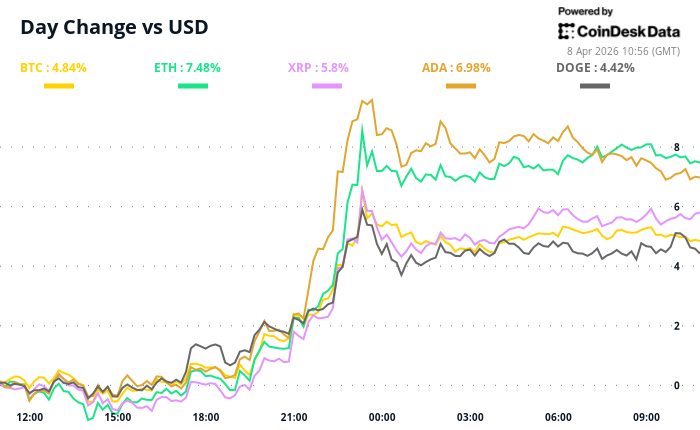Toggle the BTC 4.84% legend label
Viewport: 700px width, 430px height.
[54, 68]
